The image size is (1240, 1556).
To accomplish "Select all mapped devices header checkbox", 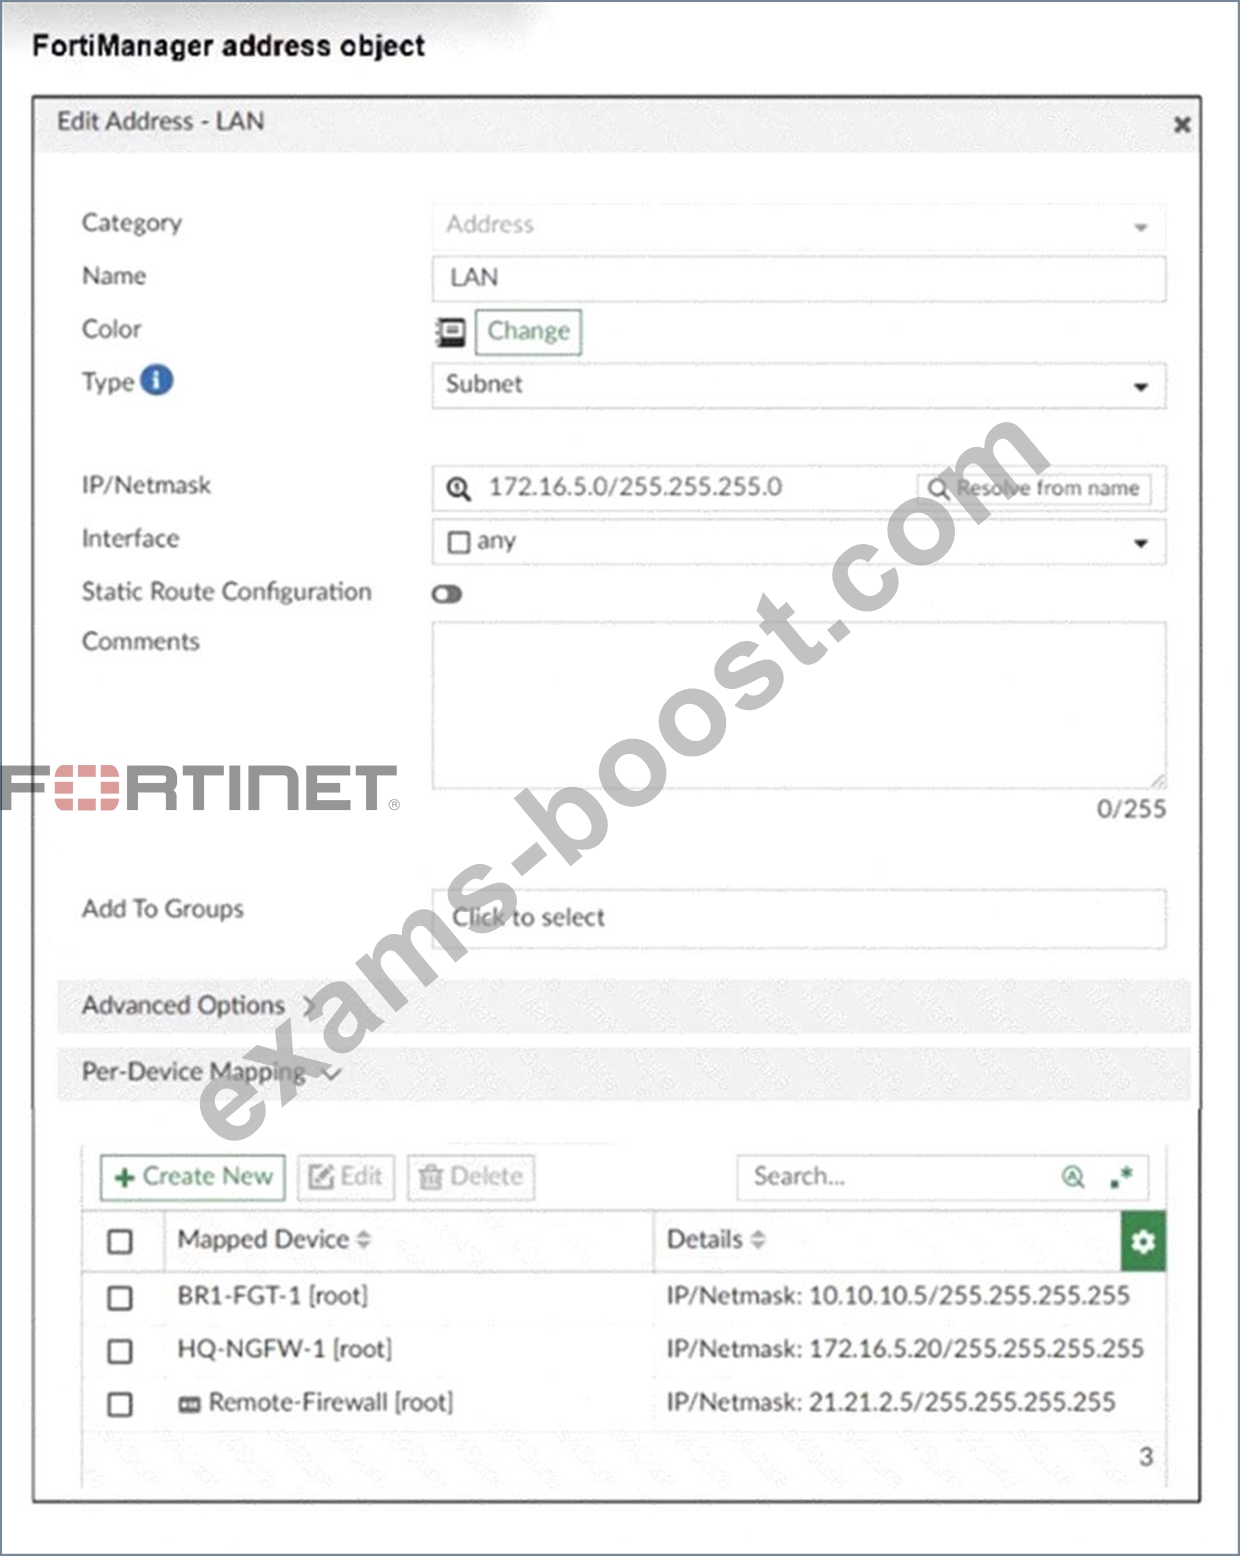I will [120, 1241].
